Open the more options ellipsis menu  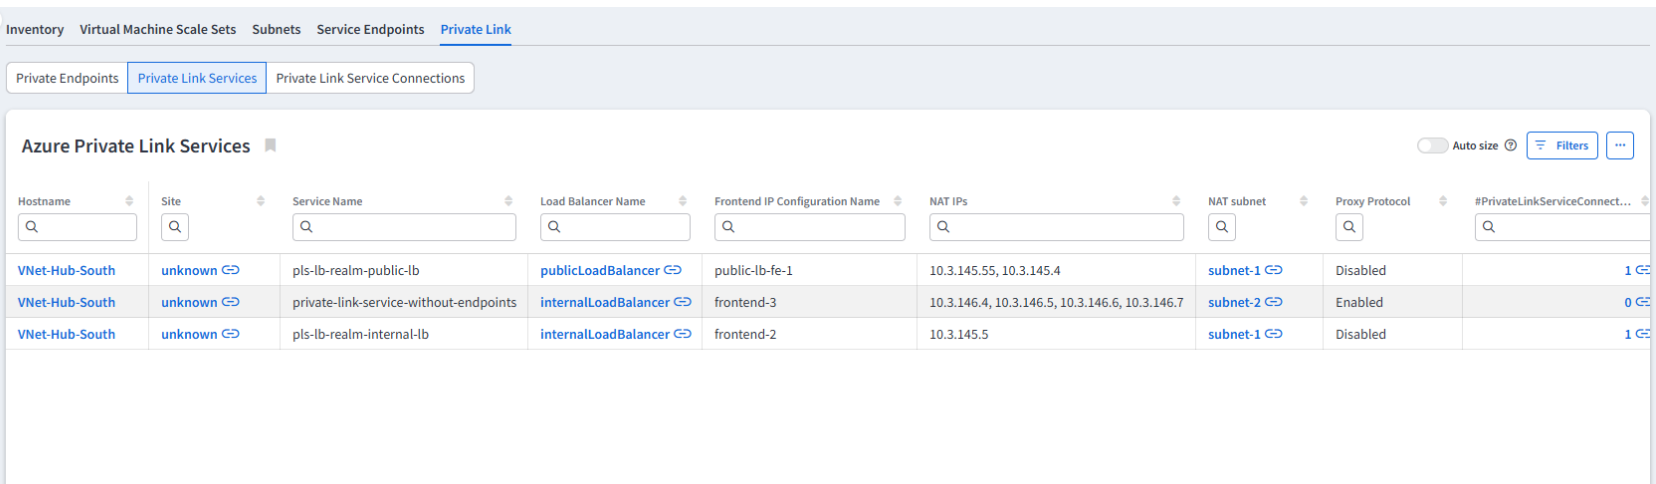1619,146
